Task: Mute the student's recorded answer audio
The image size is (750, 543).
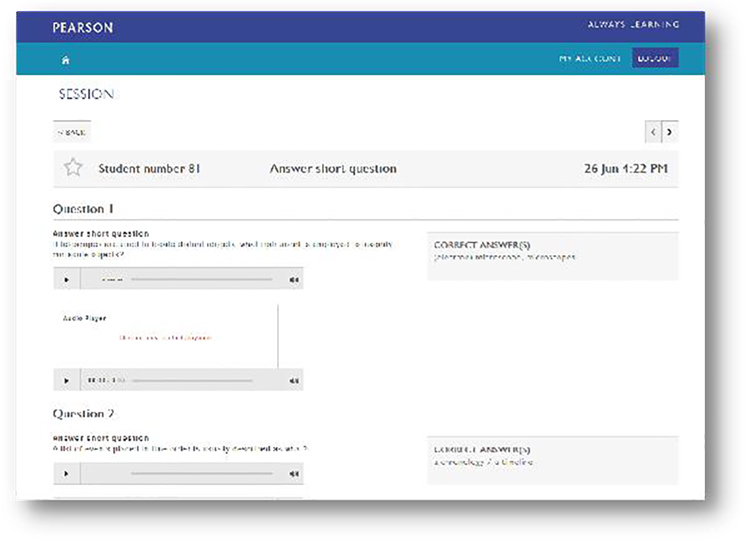Action: 293,380
